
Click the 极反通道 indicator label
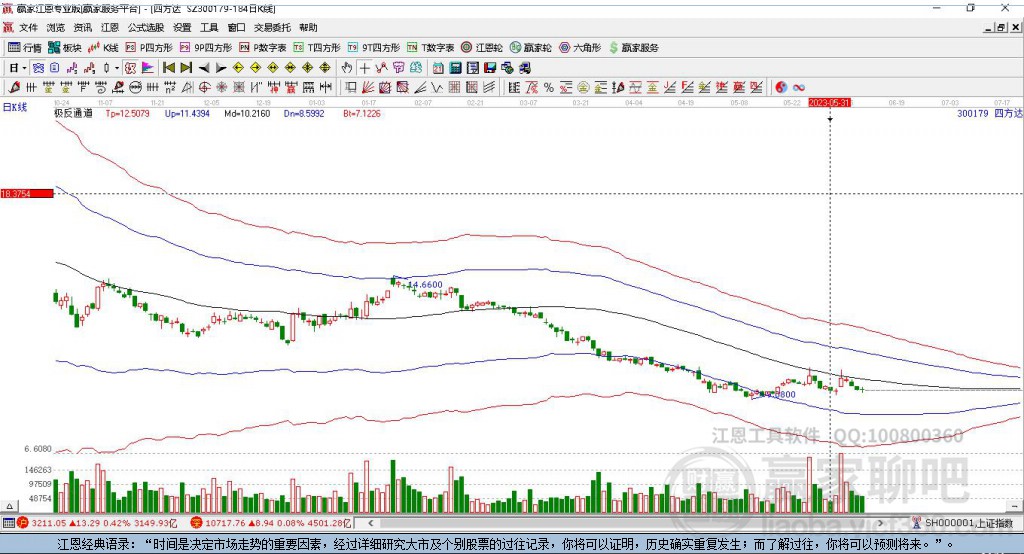(73, 114)
